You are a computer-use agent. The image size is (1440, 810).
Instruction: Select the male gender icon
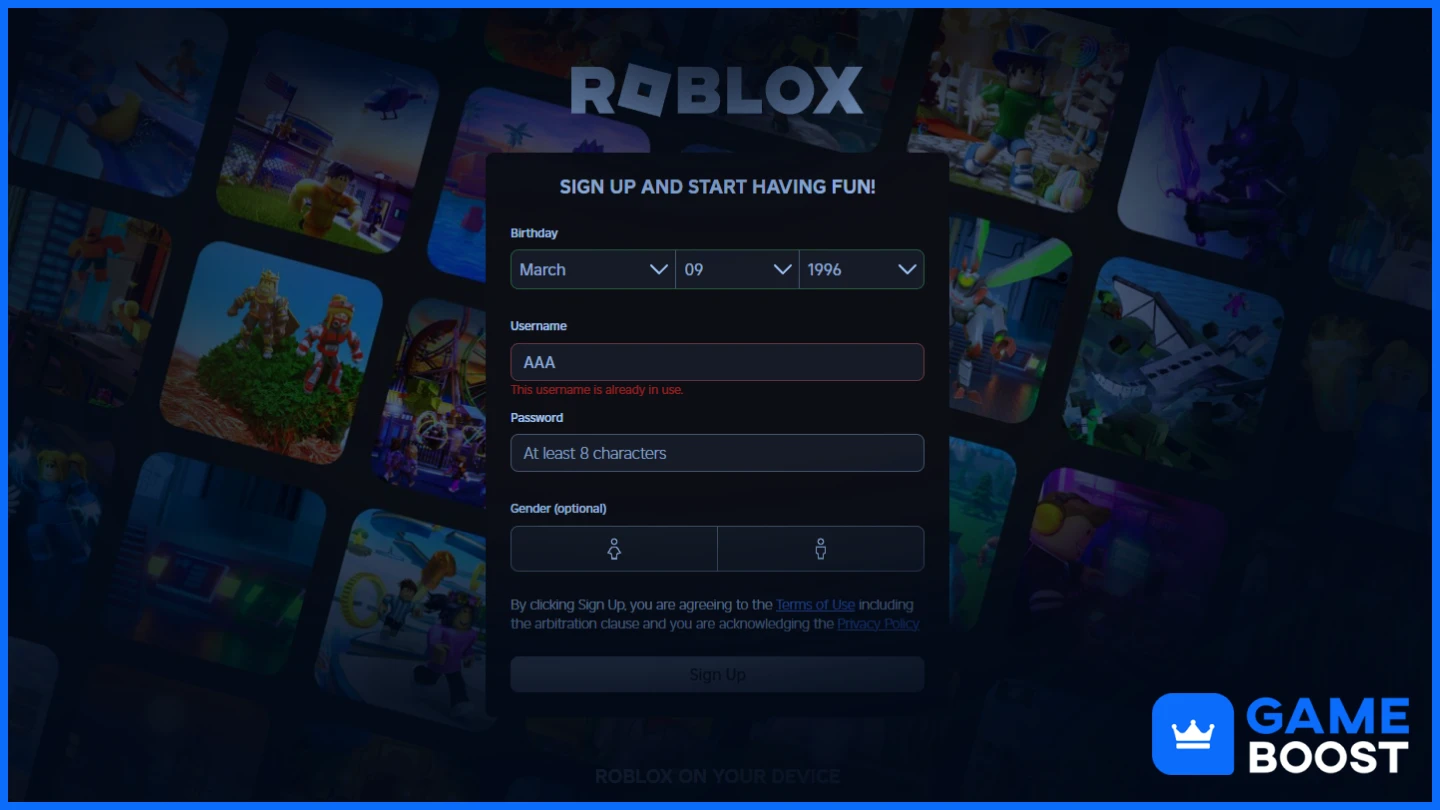pos(821,549)
